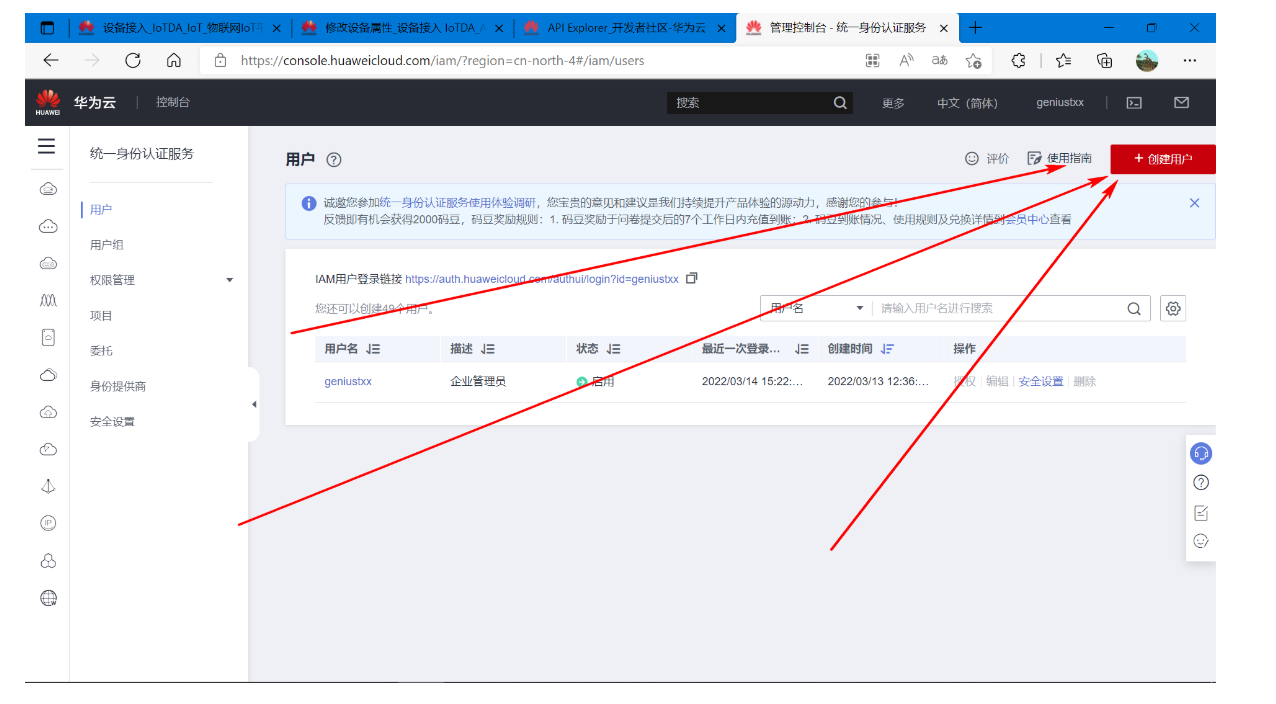Open the IAM user login URL link
This screenshot has width=1276, height=704.
point(542,279)
